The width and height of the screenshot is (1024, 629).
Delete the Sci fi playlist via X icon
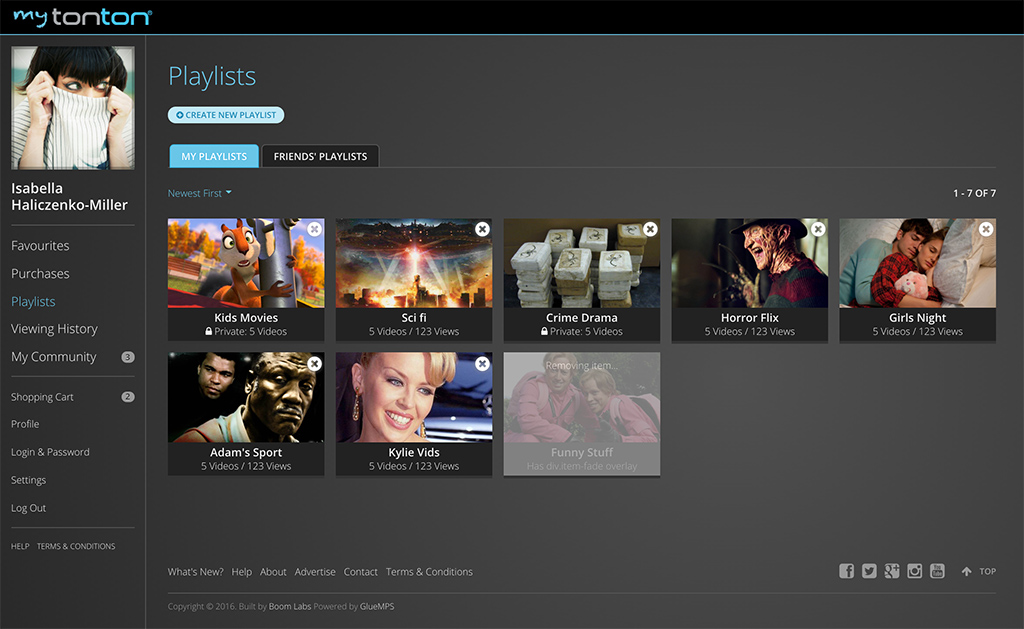pos(483,229)
